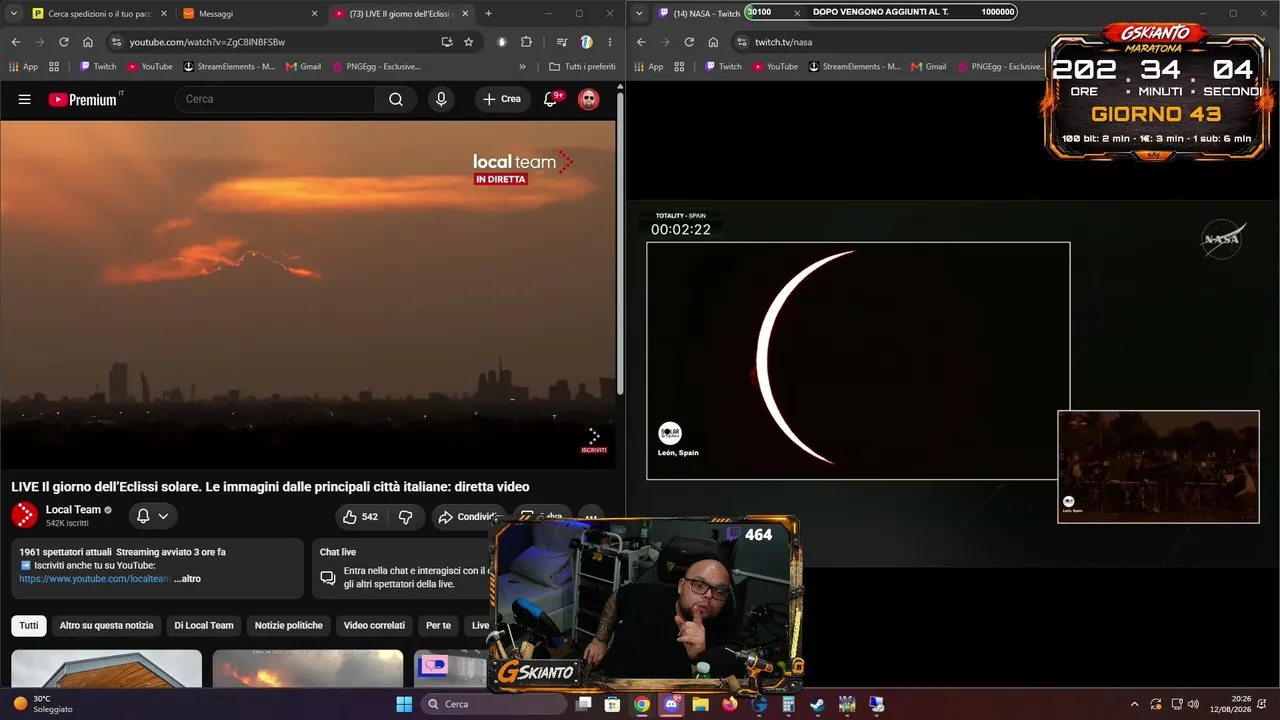Open Twitch bookmark in left browser bar
Viewport: 1280px width, 720px height.
point(98,67)
